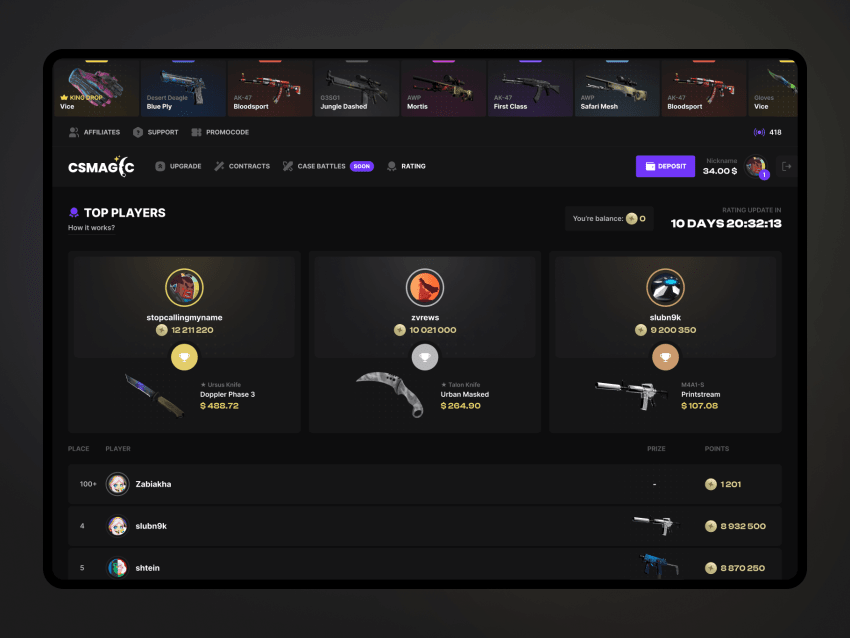Click stopcallingmyname's avatar

(184, 287)
